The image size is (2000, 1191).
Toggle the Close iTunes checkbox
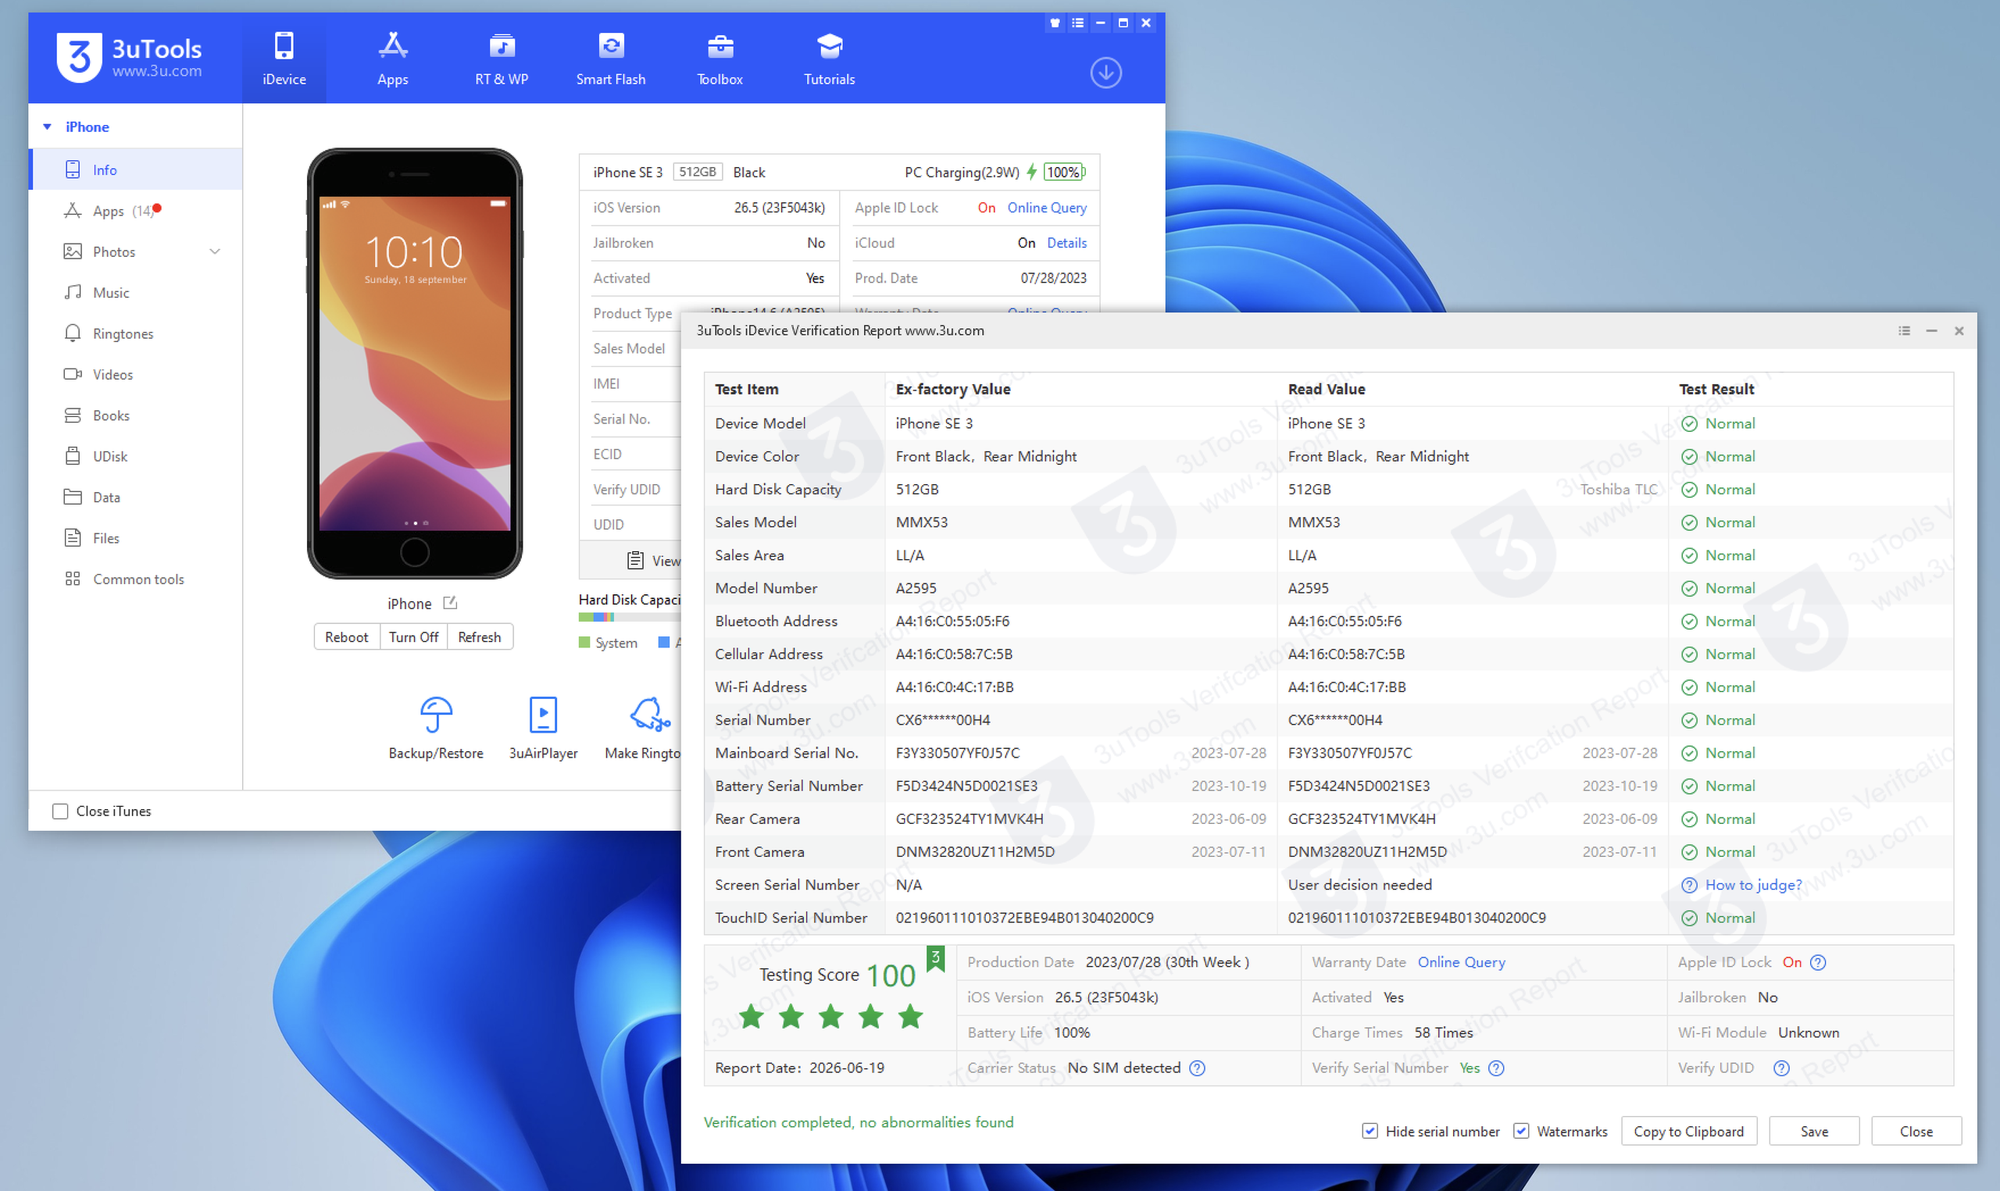click(60, 811)
